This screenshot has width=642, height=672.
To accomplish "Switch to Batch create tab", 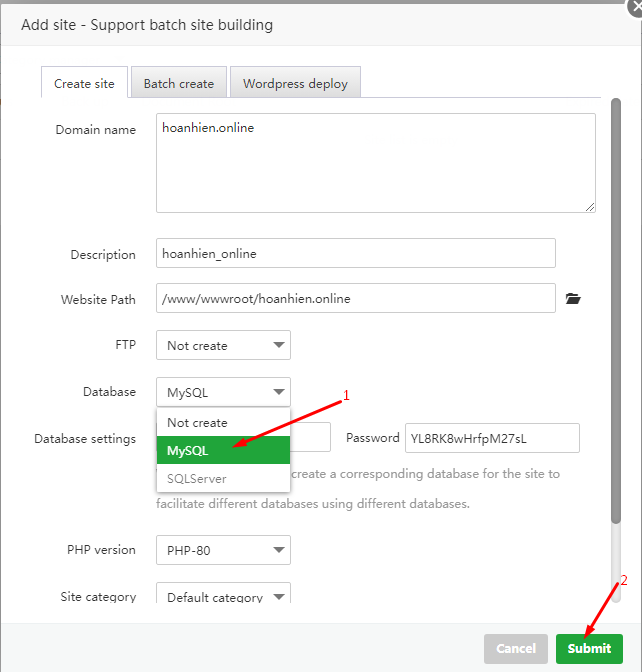I will (179, 82).
